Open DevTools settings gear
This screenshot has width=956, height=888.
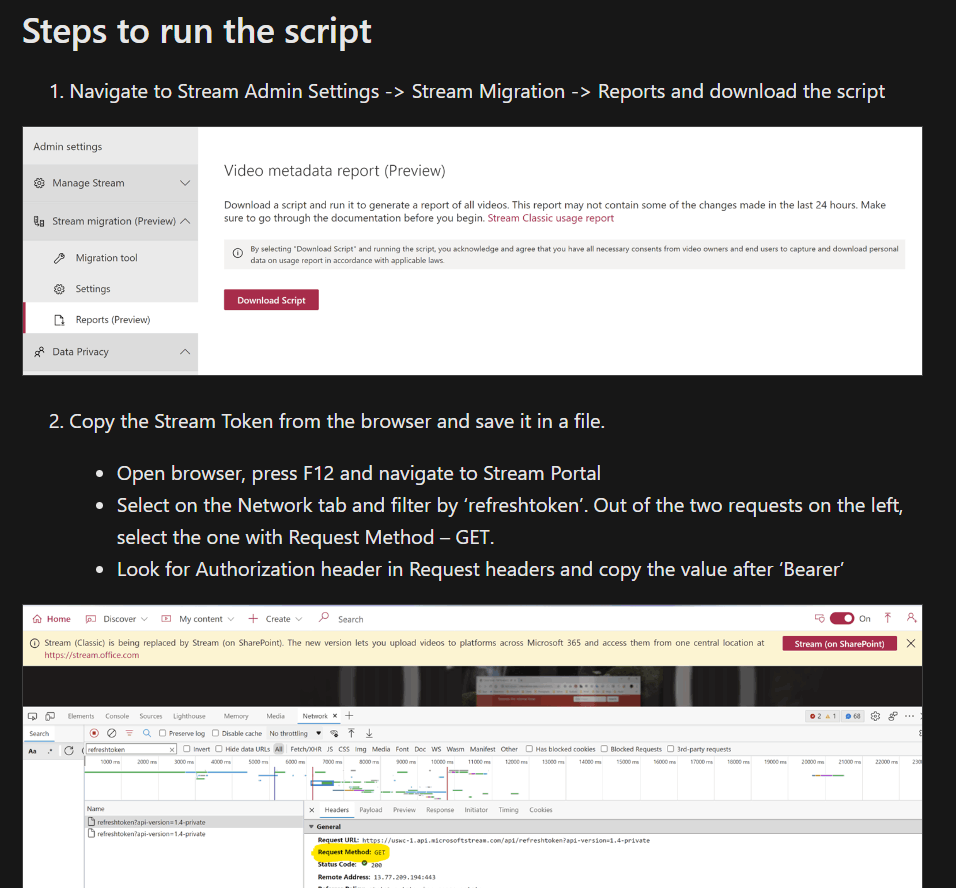coord(873,716)
